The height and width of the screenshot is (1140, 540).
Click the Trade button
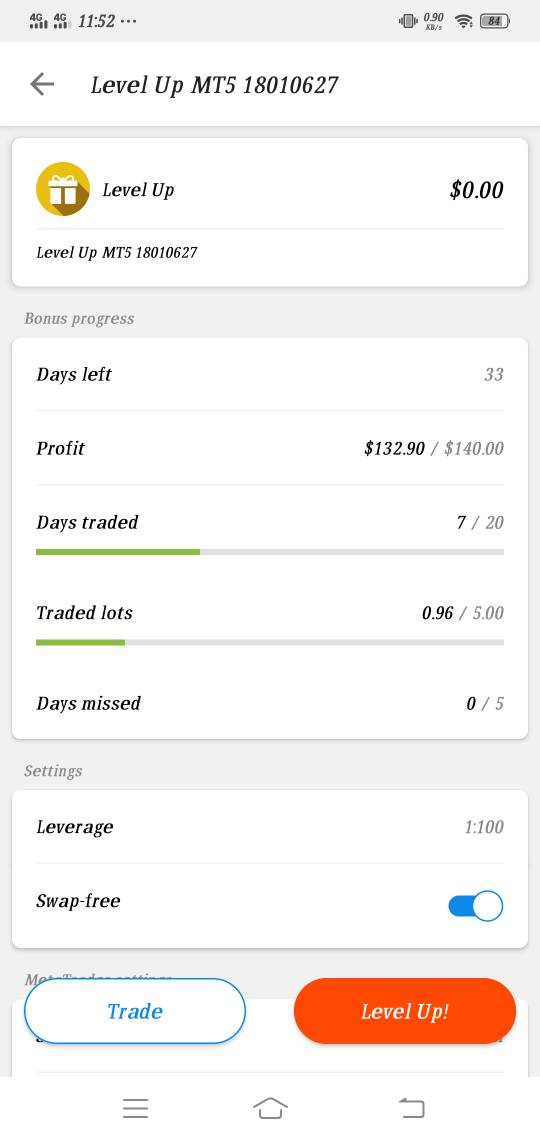135,1011
